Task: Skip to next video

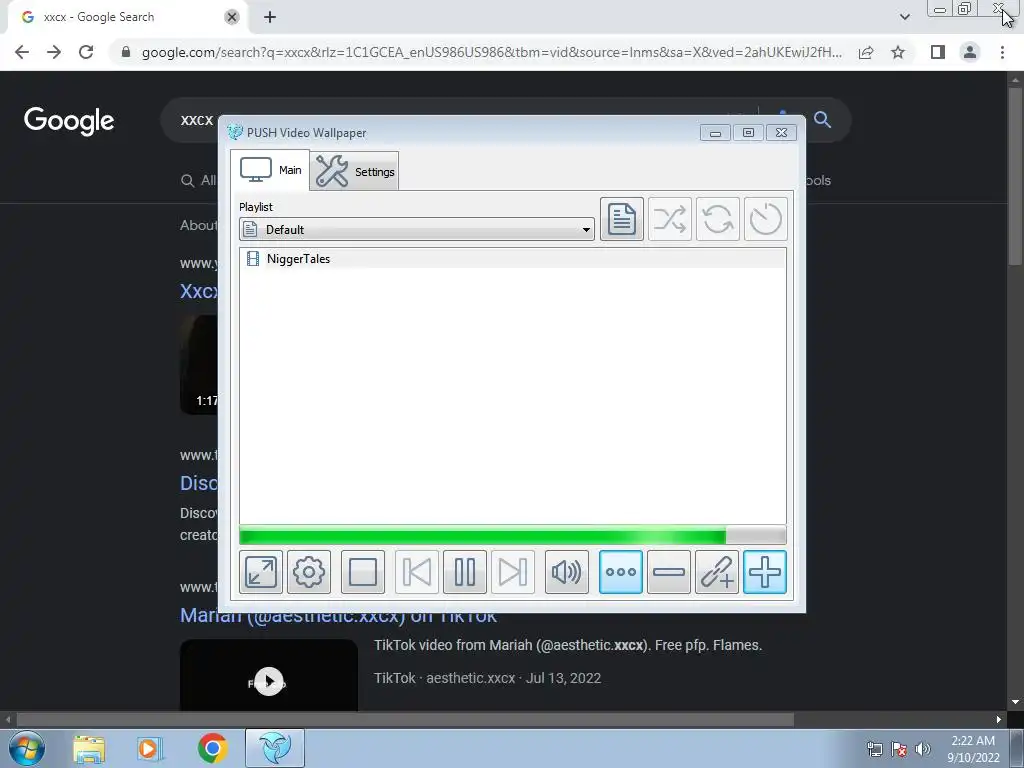Action: 513,572
